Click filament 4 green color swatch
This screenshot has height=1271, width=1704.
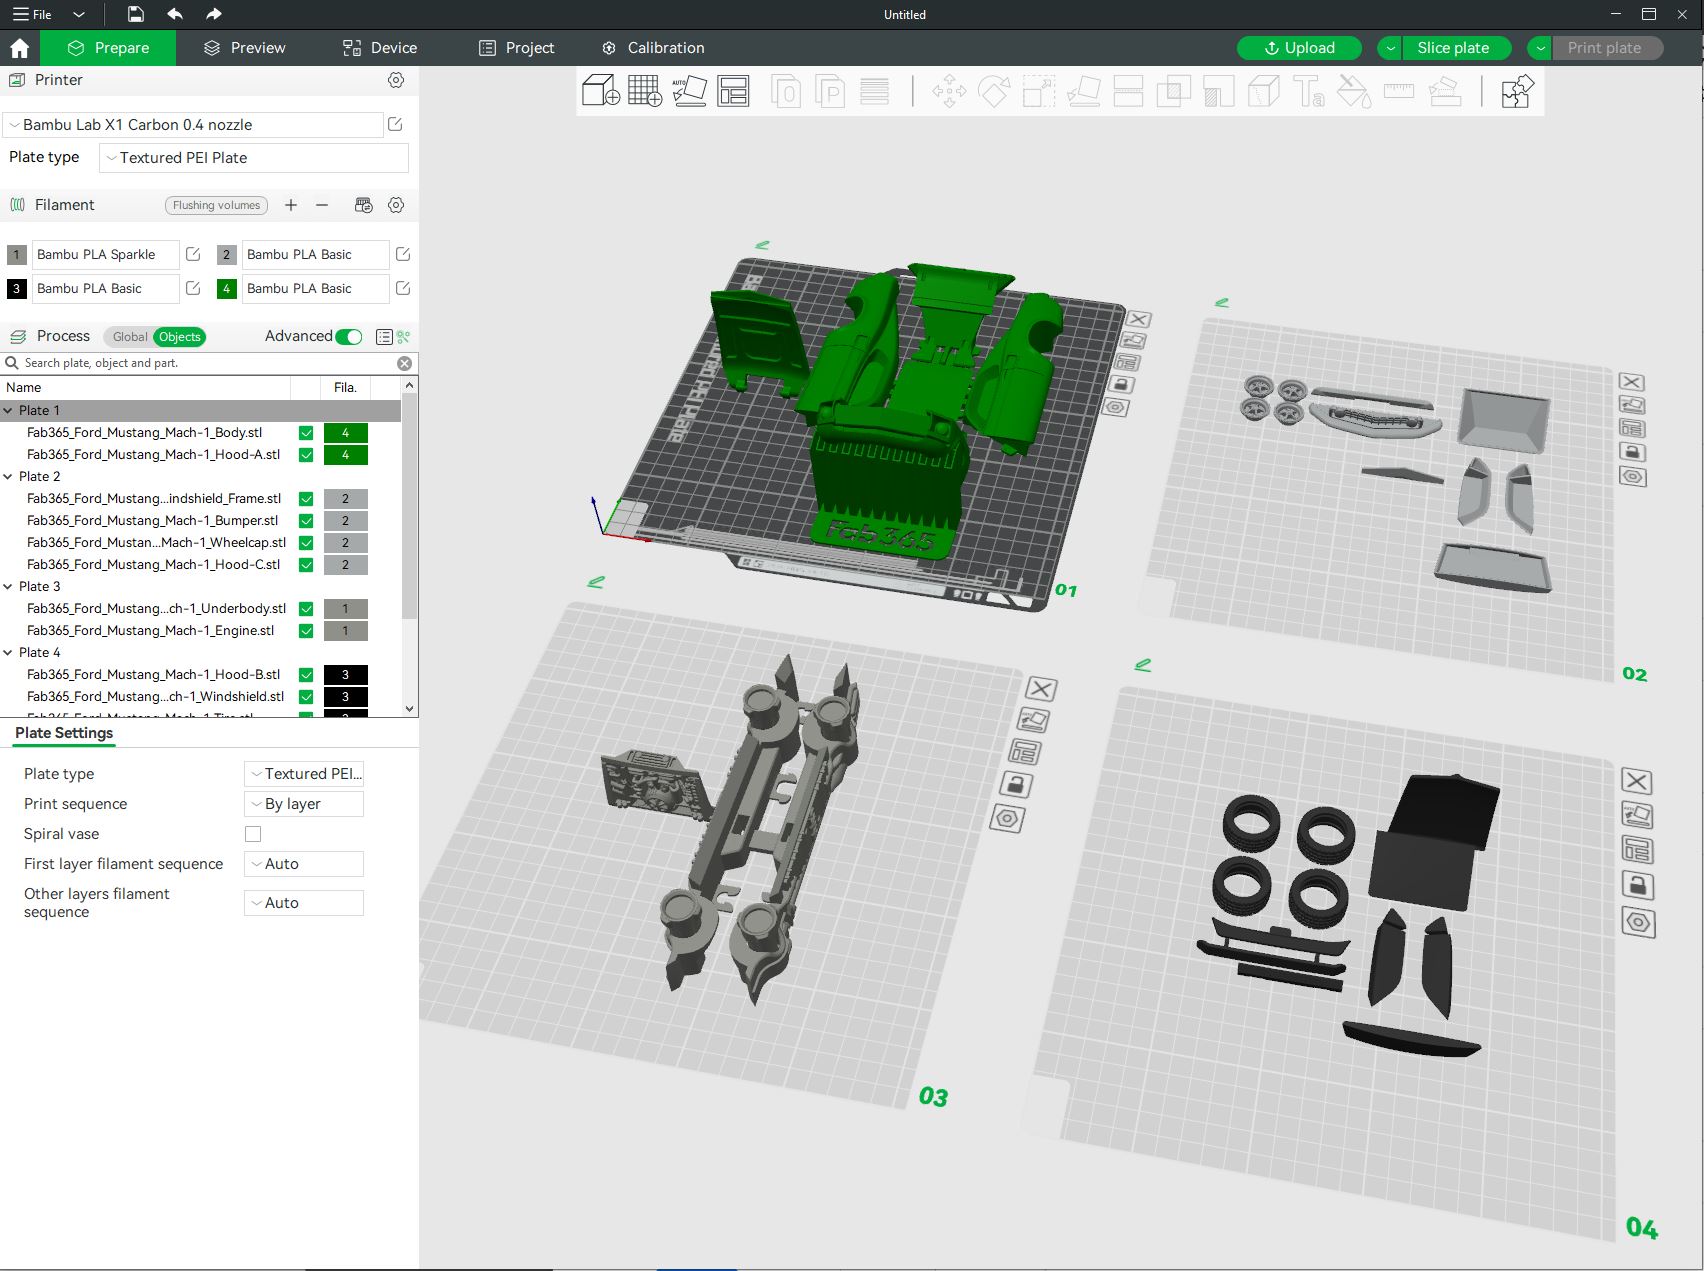coord(227,289)
